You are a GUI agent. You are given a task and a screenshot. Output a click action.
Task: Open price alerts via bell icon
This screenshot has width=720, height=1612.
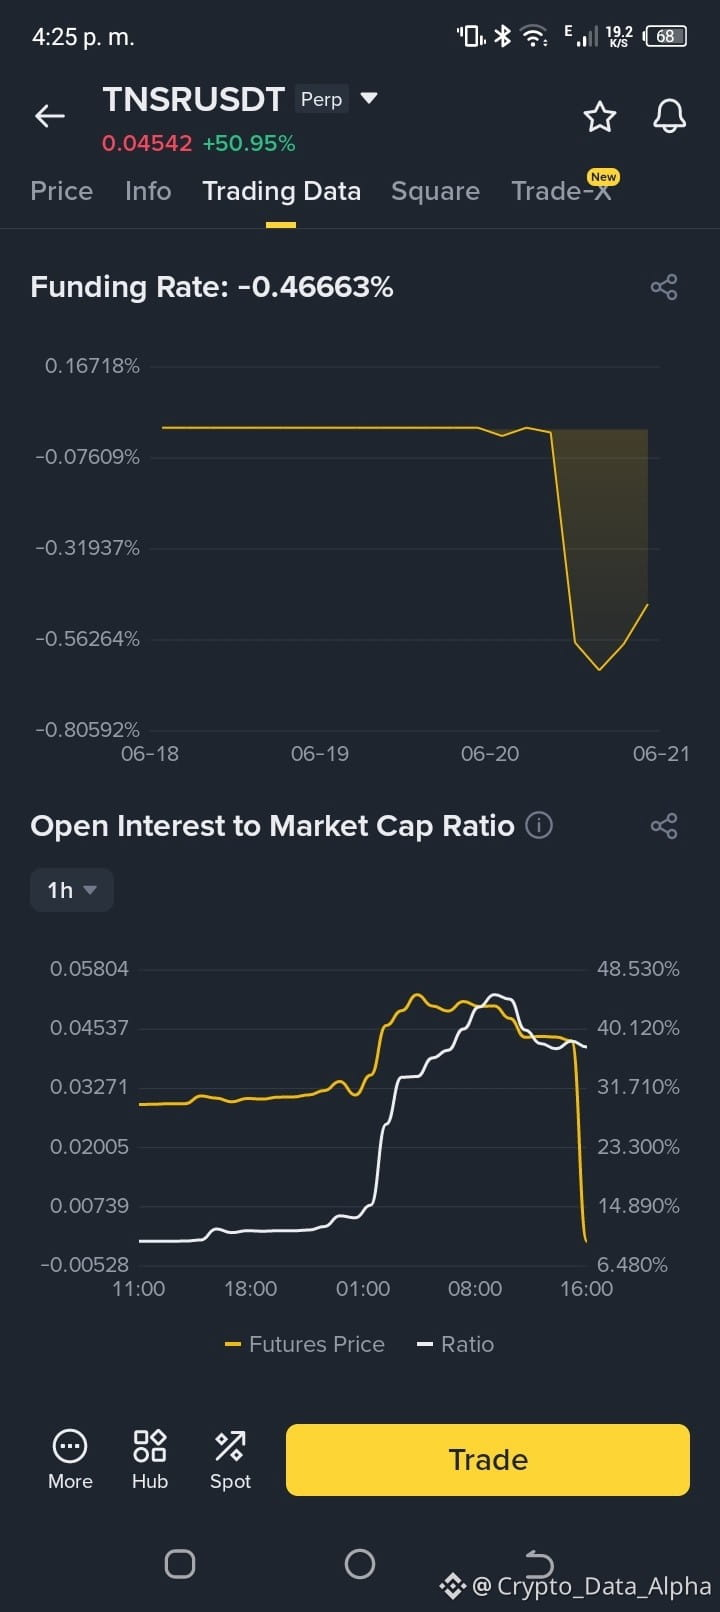[x=670, y=116]
